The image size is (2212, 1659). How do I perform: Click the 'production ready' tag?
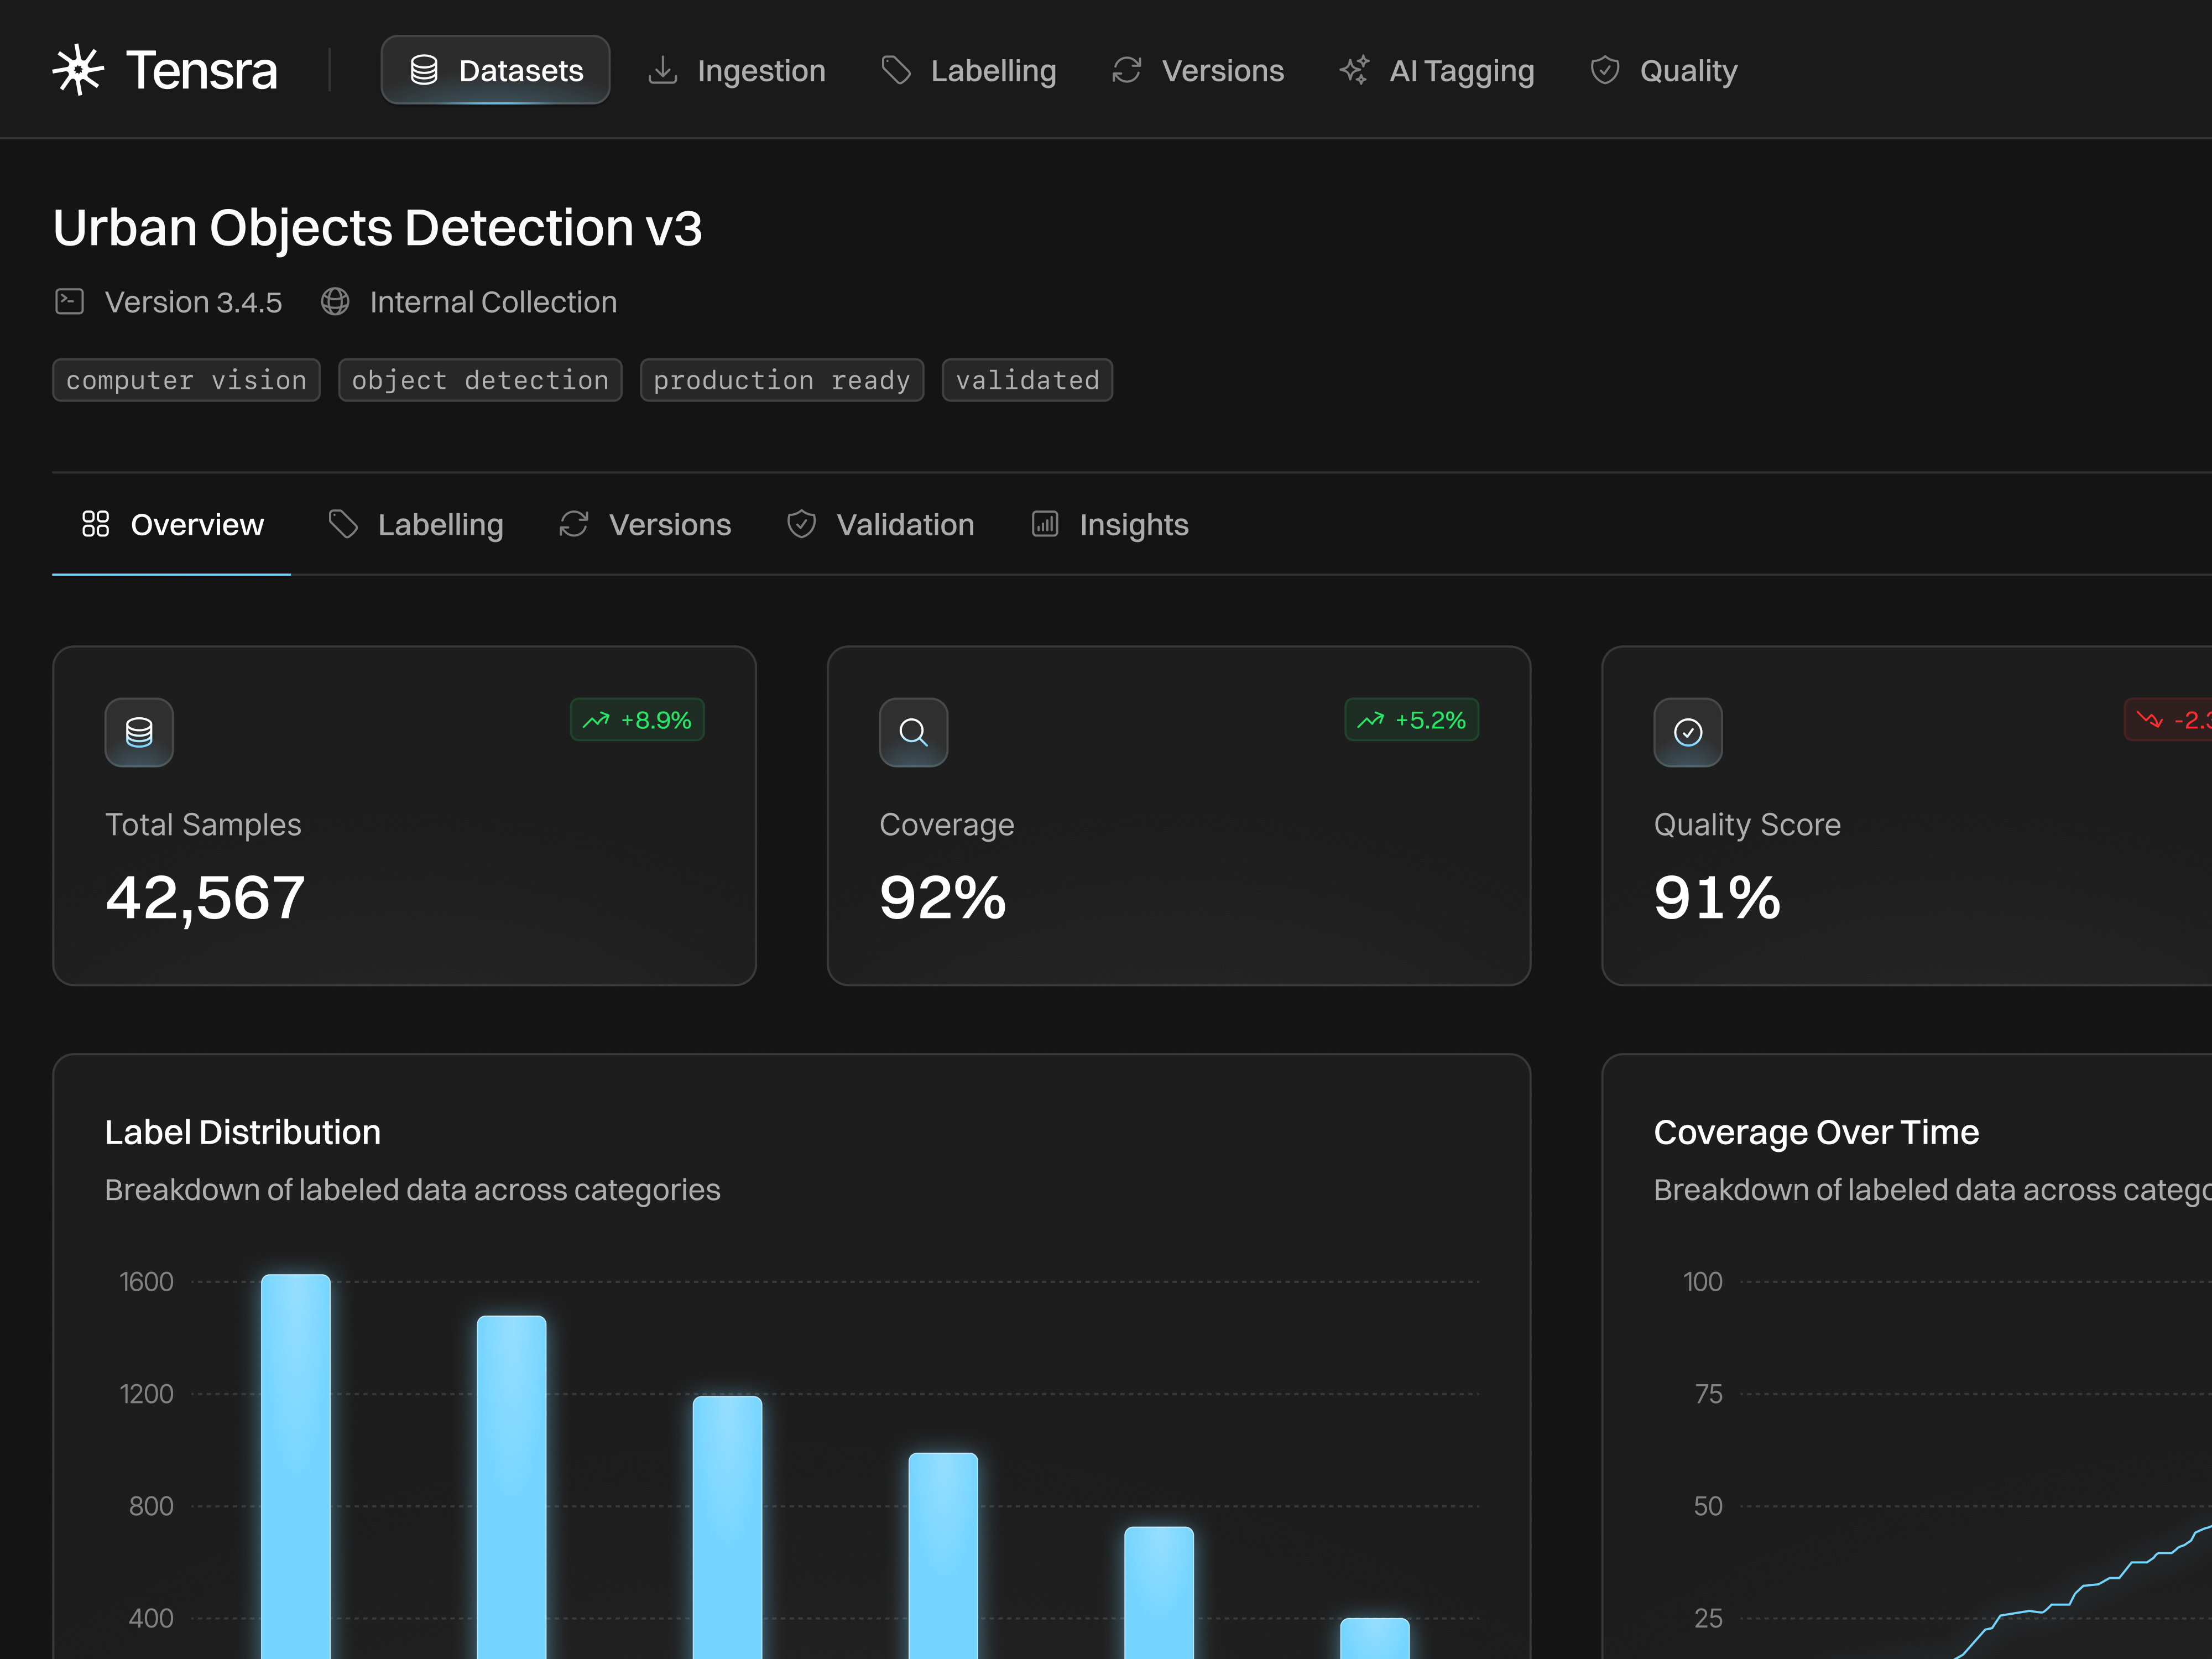(782, 380)
